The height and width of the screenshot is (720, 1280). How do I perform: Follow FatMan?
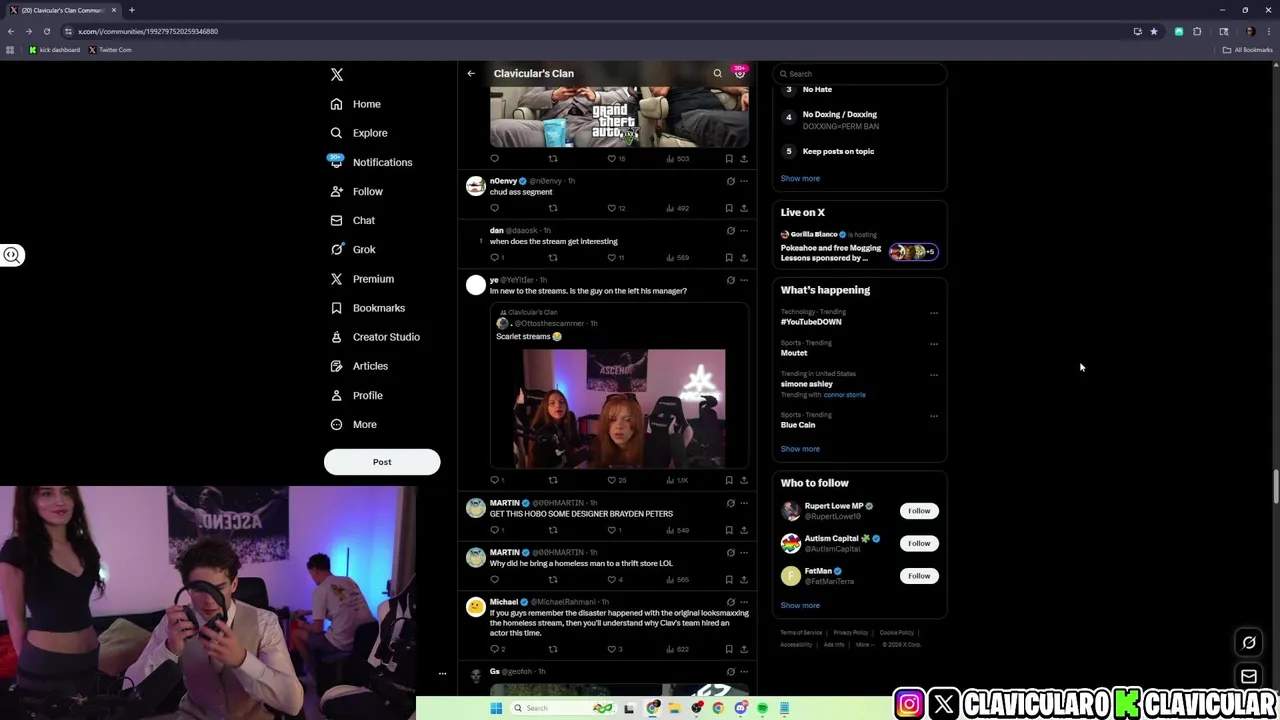pyautogui.click(x=919, y=576)
